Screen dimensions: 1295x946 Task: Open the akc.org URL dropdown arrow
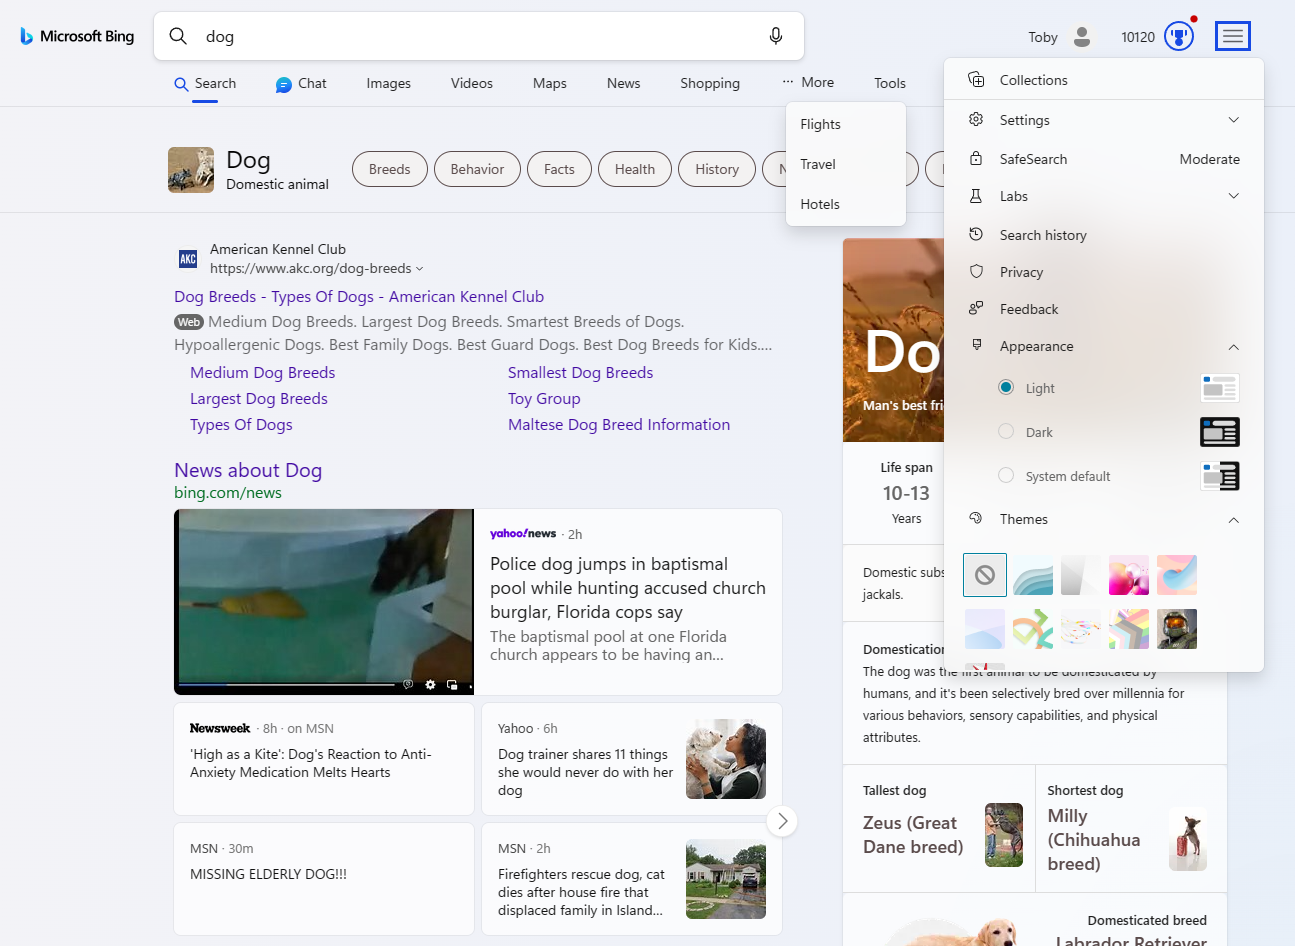pyautogui.click(x=420, y=269)
